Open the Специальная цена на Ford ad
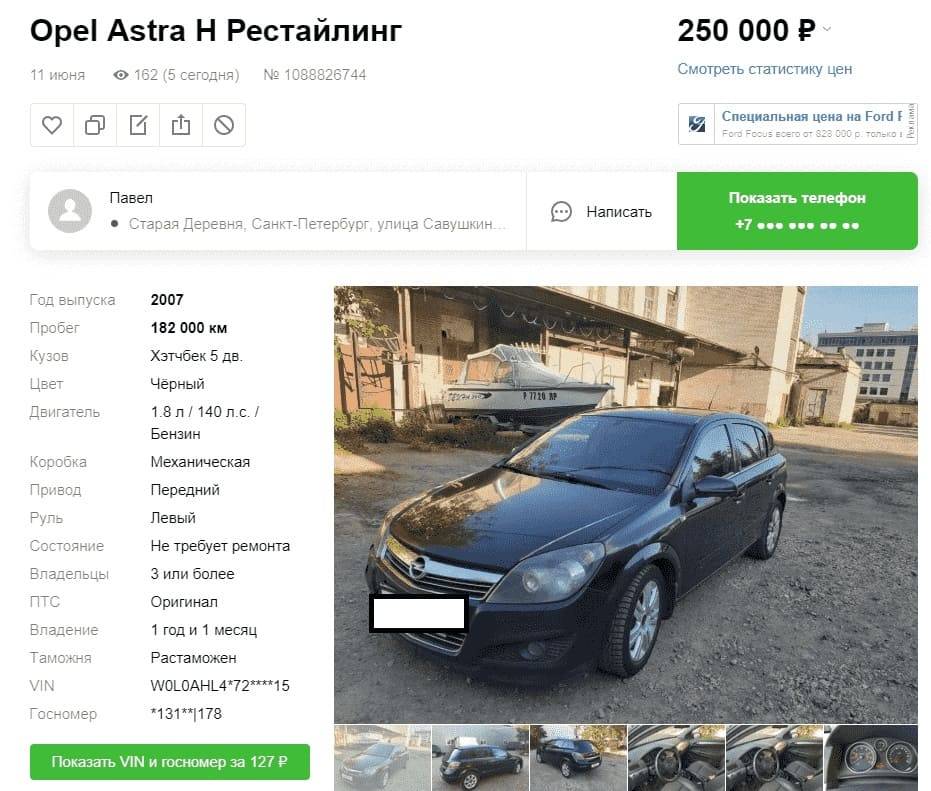 pos(797,124)
